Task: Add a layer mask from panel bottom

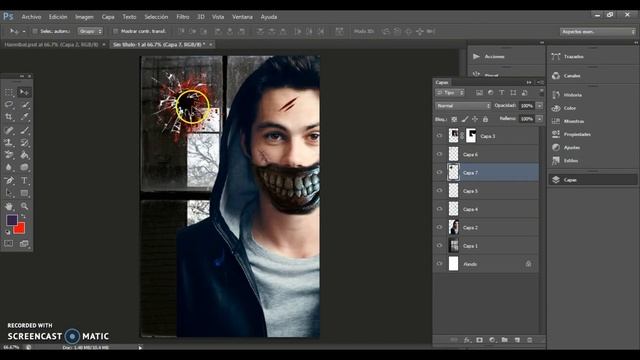Action: click(480, 340)
